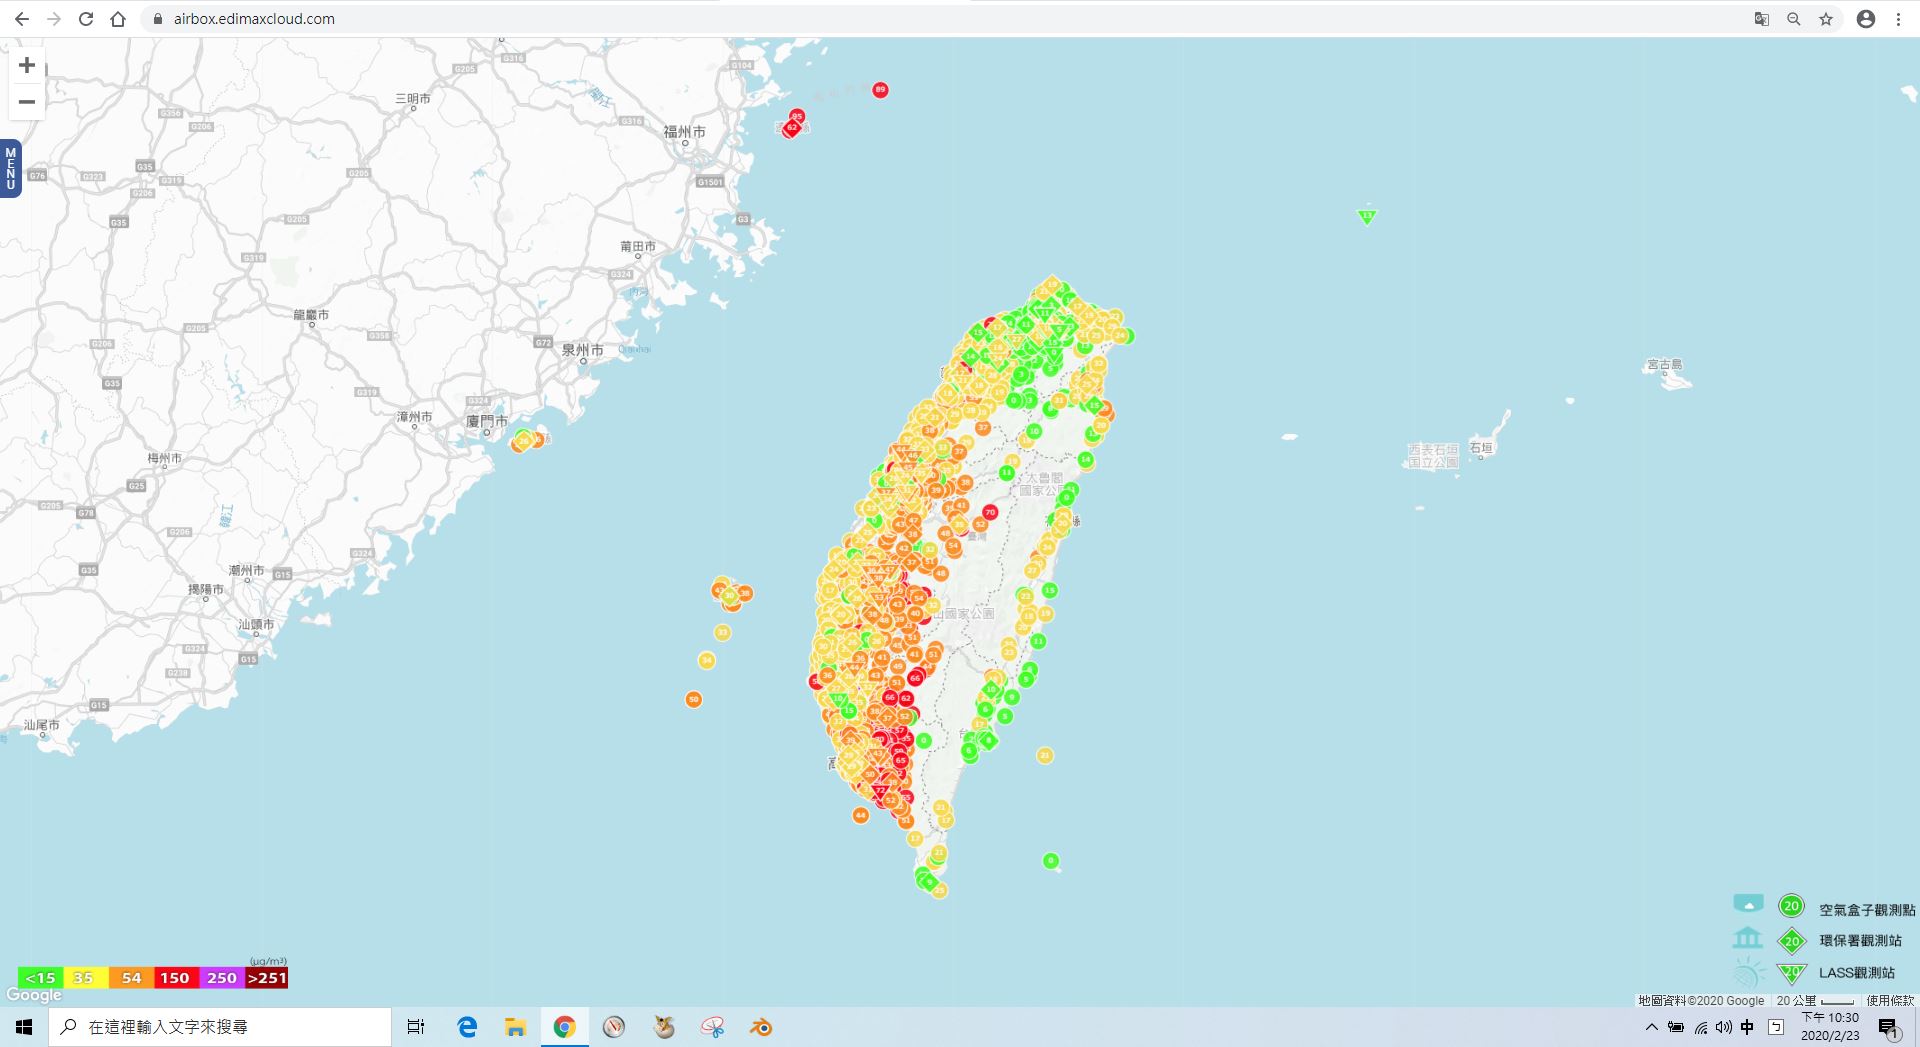
Task: Open Windows Task View
Action: coord(416,1027)
